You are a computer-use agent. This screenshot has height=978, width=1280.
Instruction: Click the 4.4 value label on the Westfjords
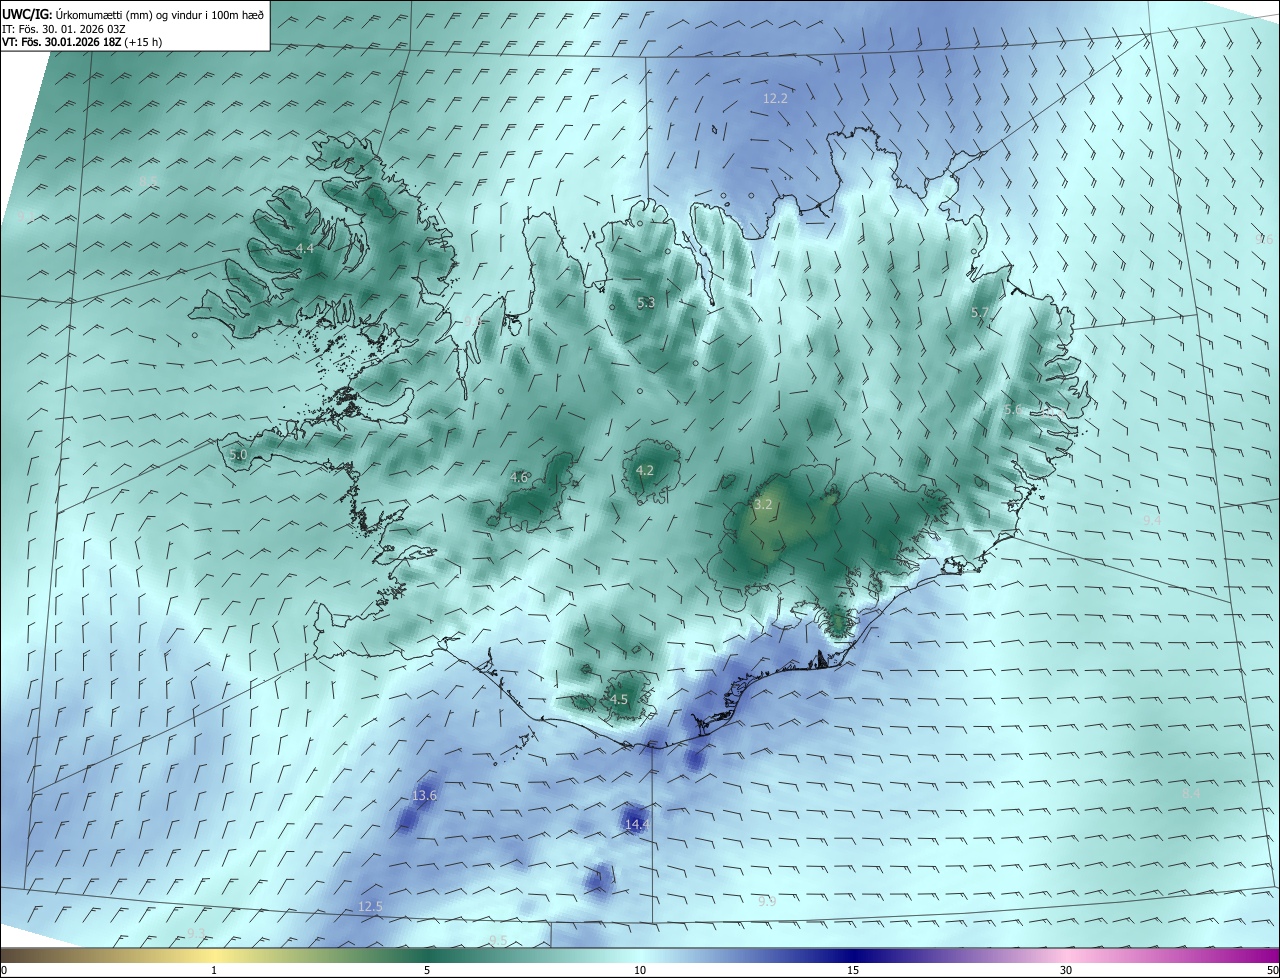coord(305,248)
